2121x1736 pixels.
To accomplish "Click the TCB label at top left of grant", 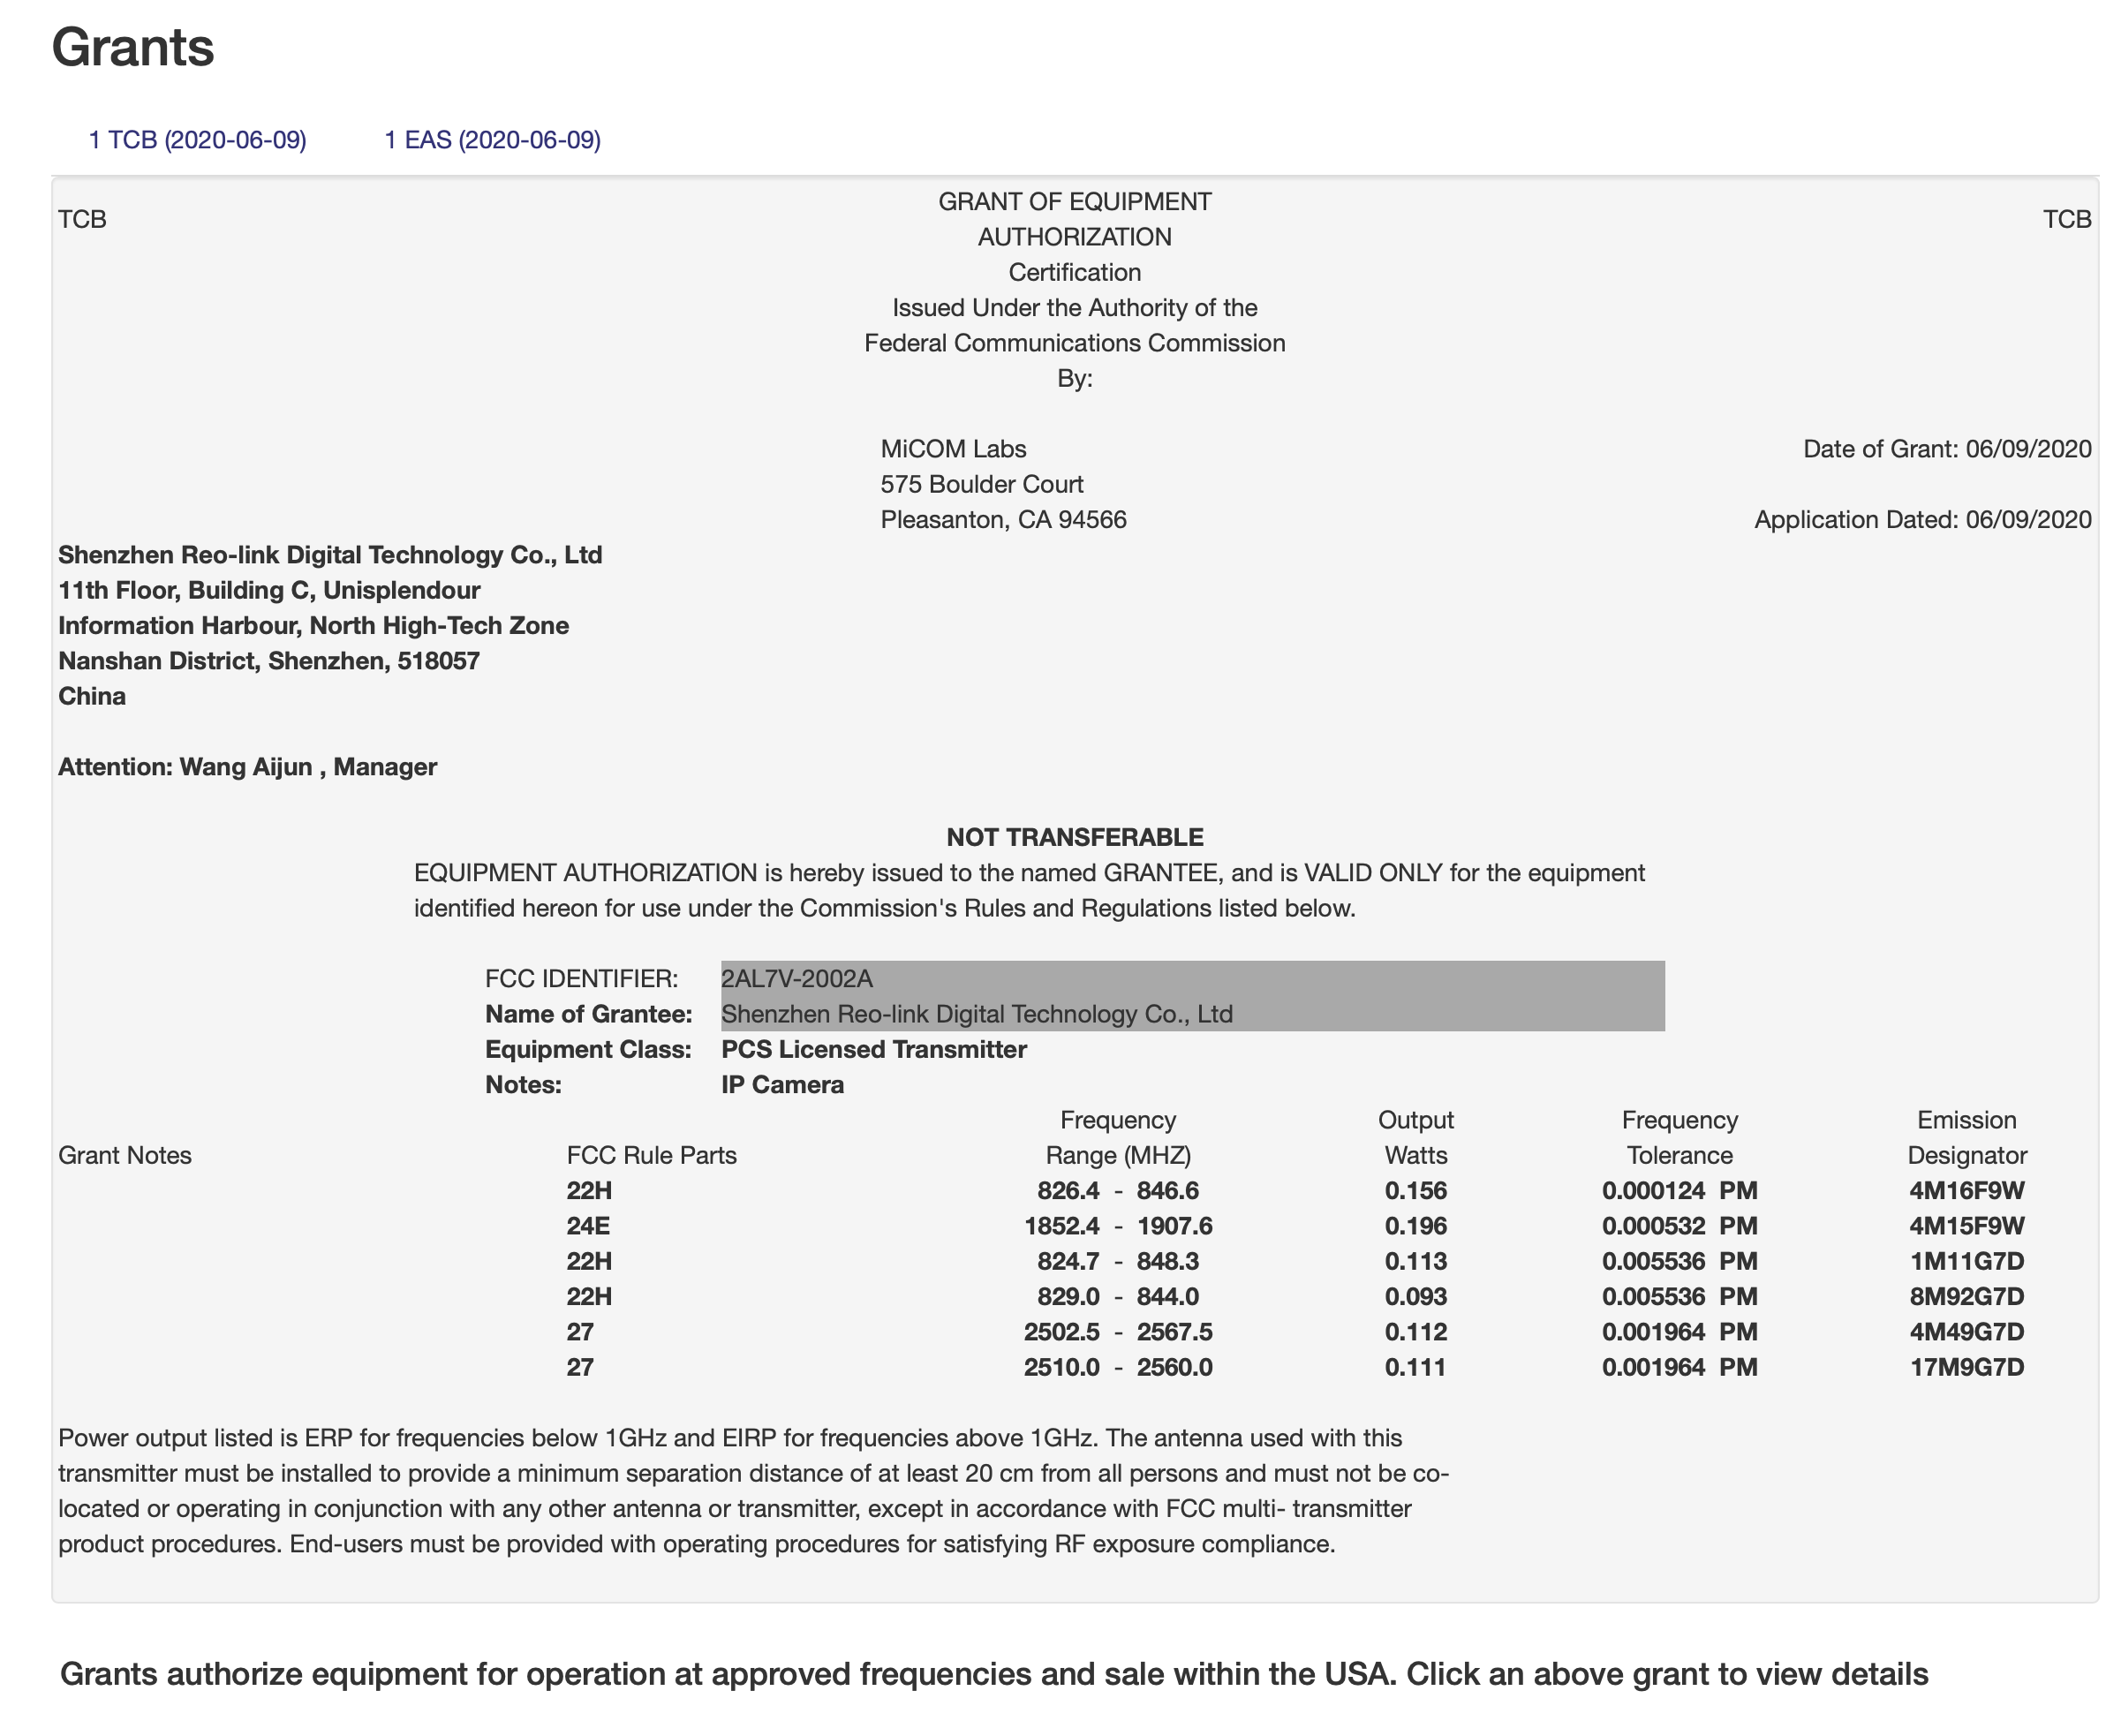I will (82, 219).
